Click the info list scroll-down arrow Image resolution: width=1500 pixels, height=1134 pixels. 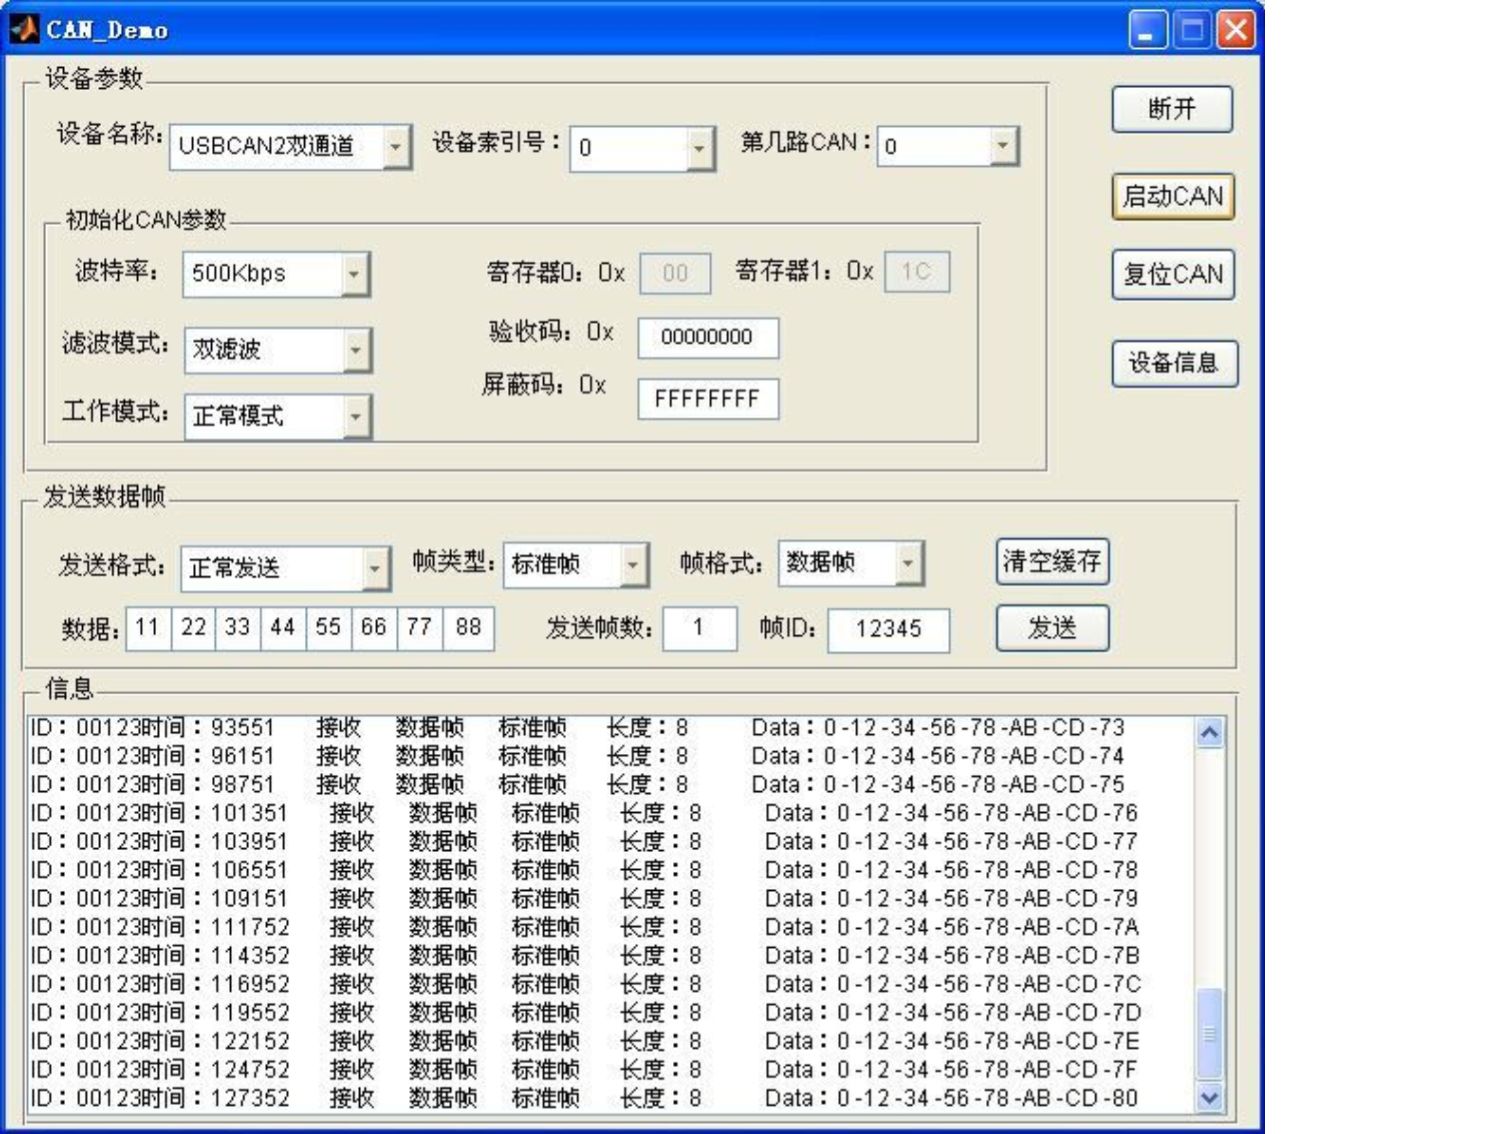1209,1097
